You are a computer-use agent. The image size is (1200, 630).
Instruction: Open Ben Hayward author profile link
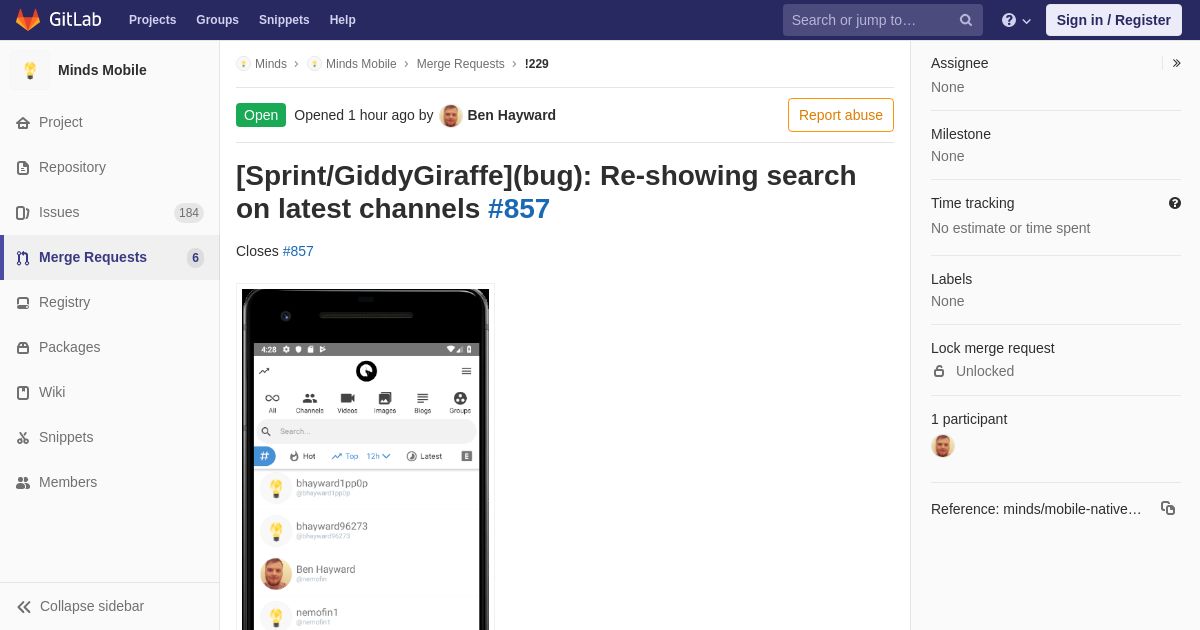[x=512, y=115]
